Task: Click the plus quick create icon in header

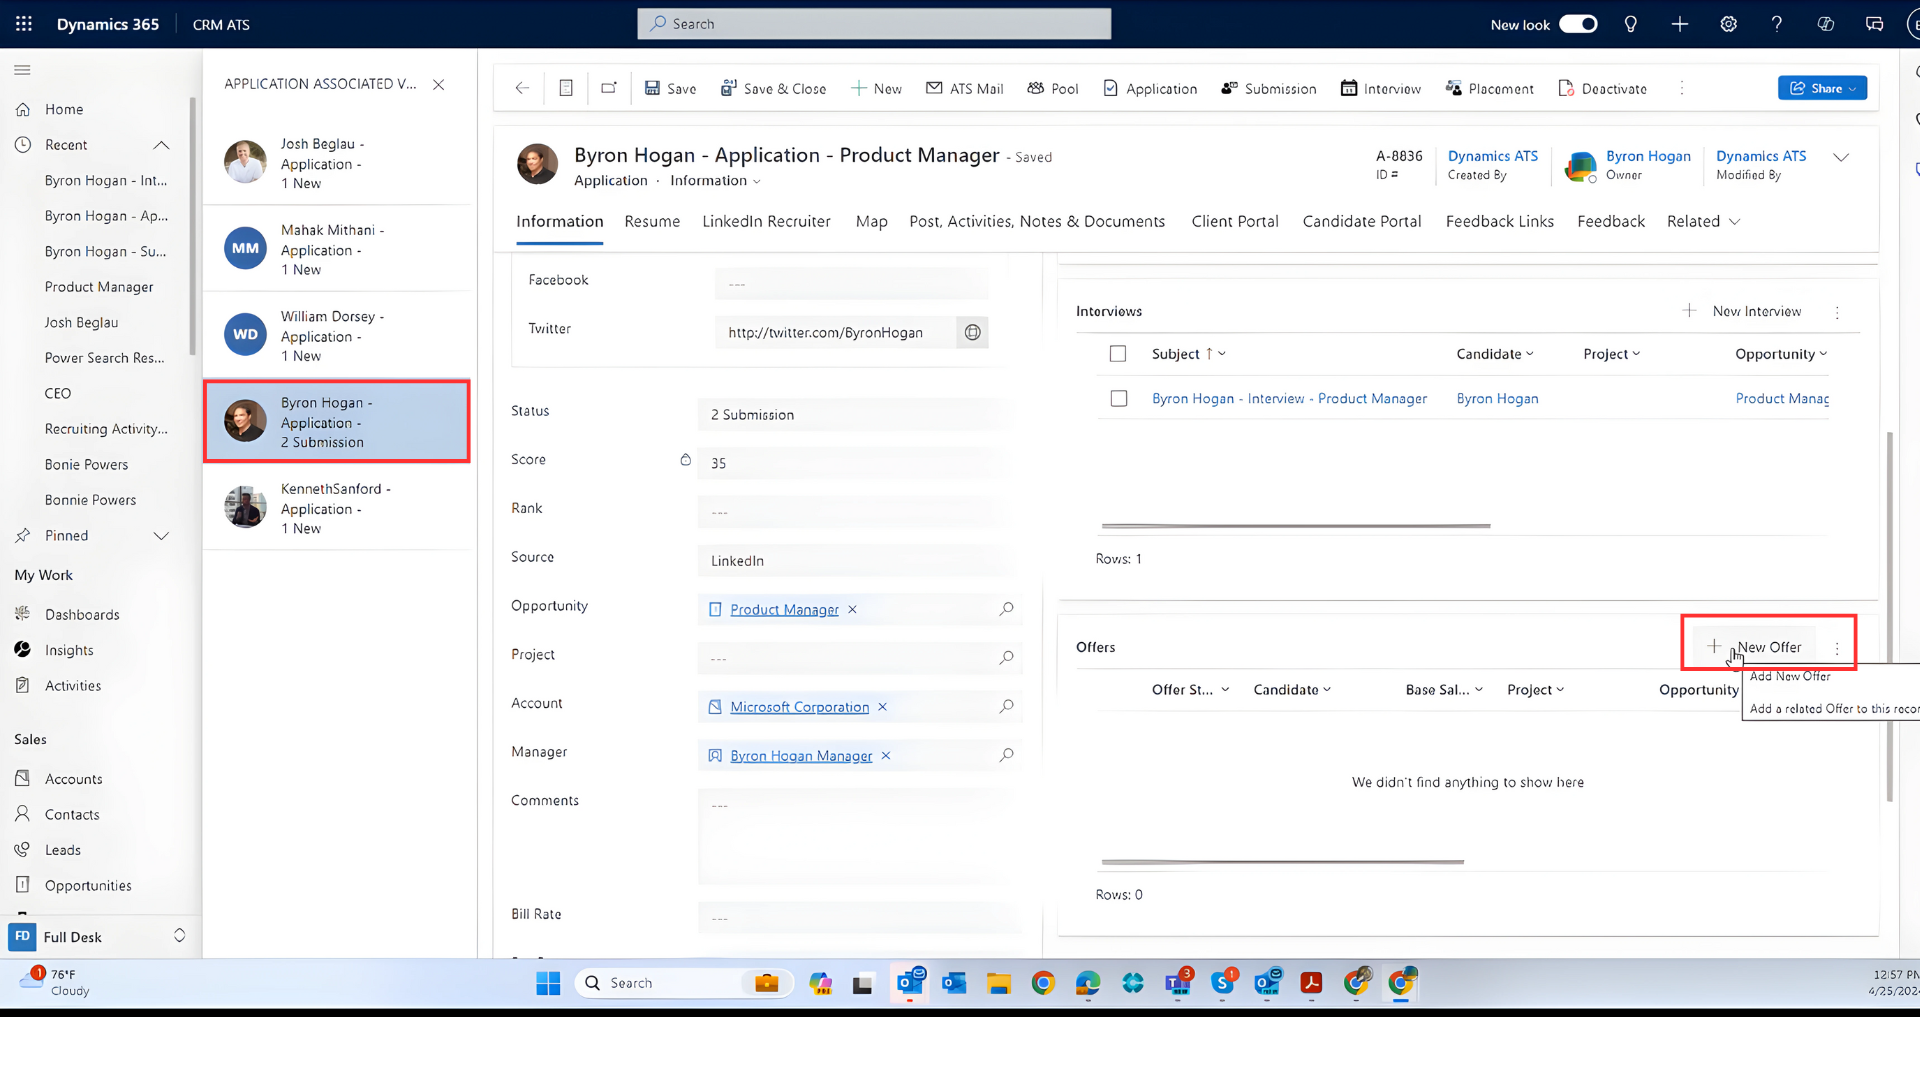Action: coord(1680,24)
